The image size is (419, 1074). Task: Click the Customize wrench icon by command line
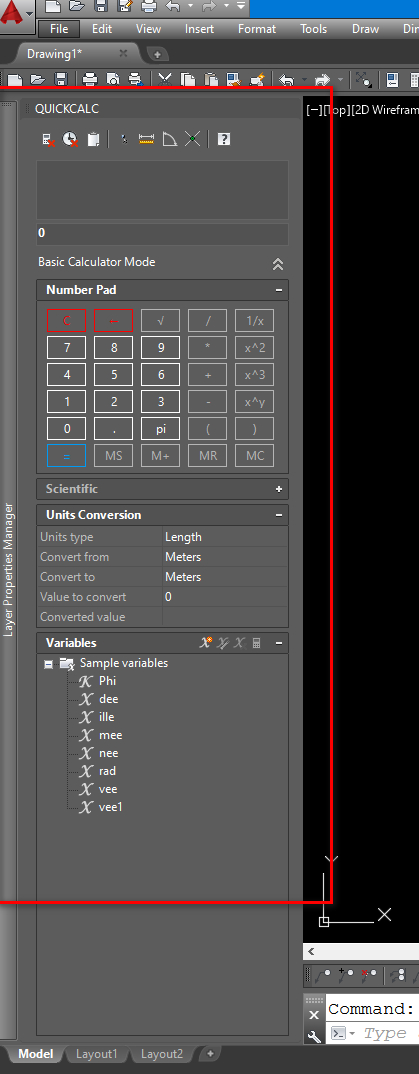[314, 1036]
